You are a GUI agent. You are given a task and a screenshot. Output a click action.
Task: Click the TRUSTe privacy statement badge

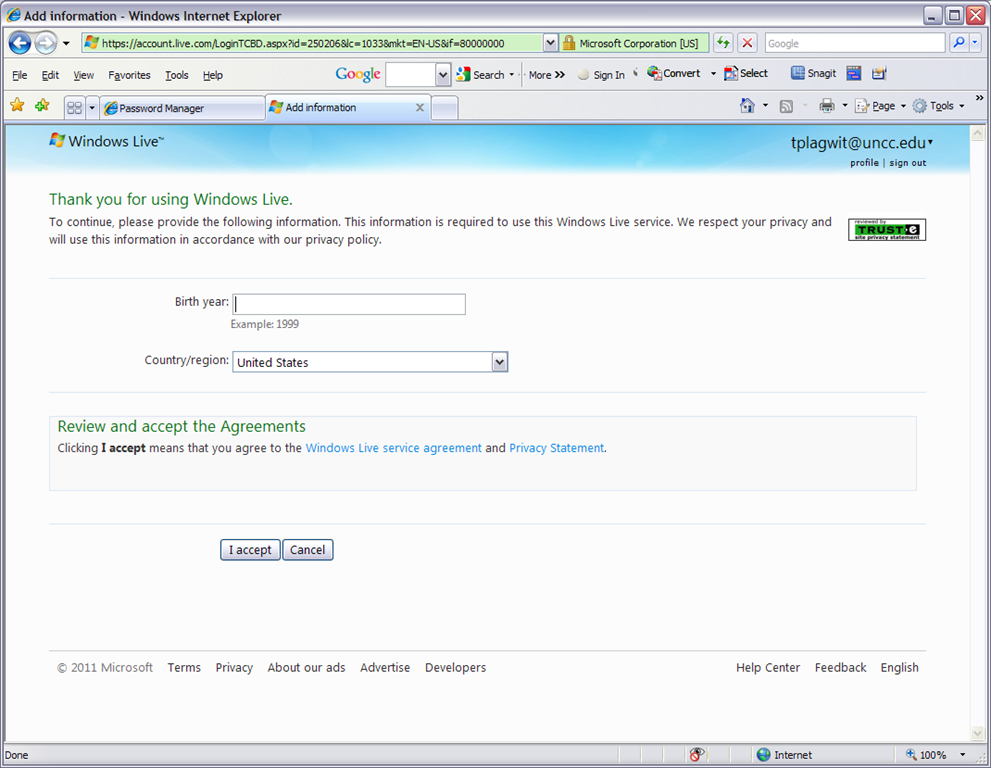click(887, 230)
